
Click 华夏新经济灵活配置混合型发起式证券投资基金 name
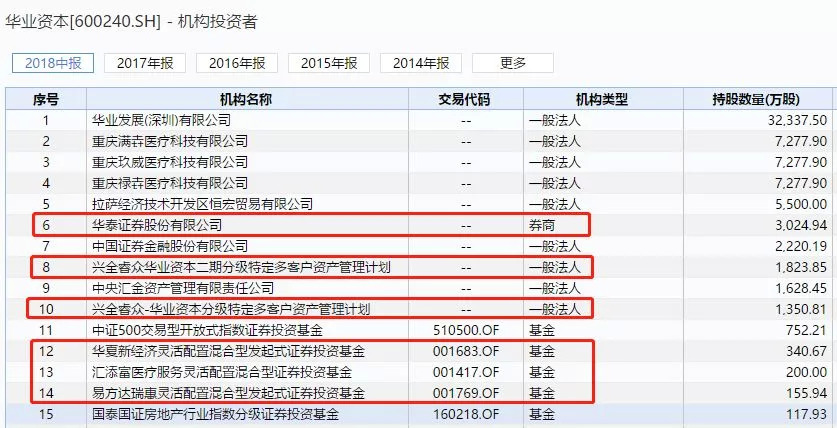coord(228,351)
